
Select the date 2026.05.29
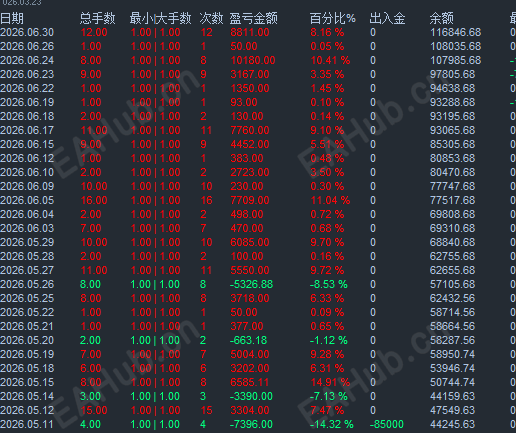pyautogui.click(x=27, y=242)
